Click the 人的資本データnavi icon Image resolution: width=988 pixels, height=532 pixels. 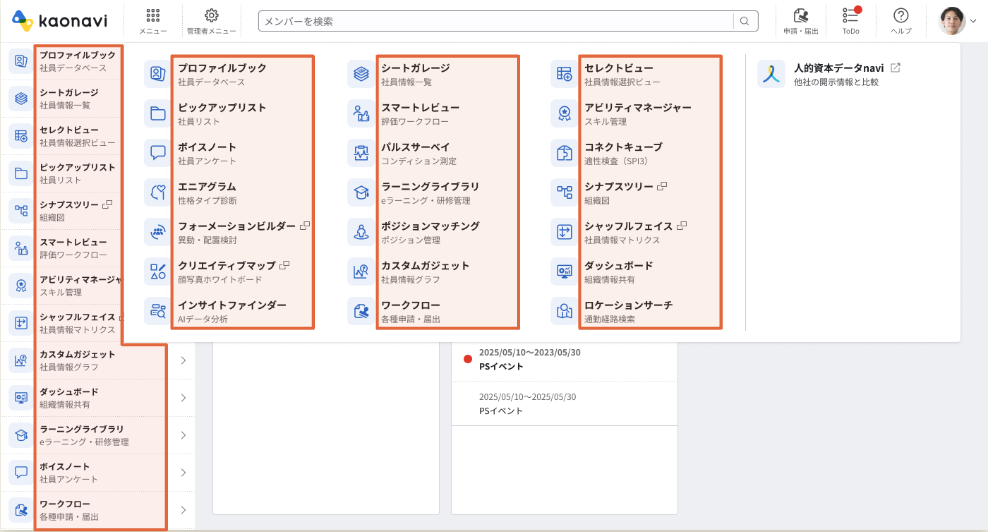tap(771, 74)
